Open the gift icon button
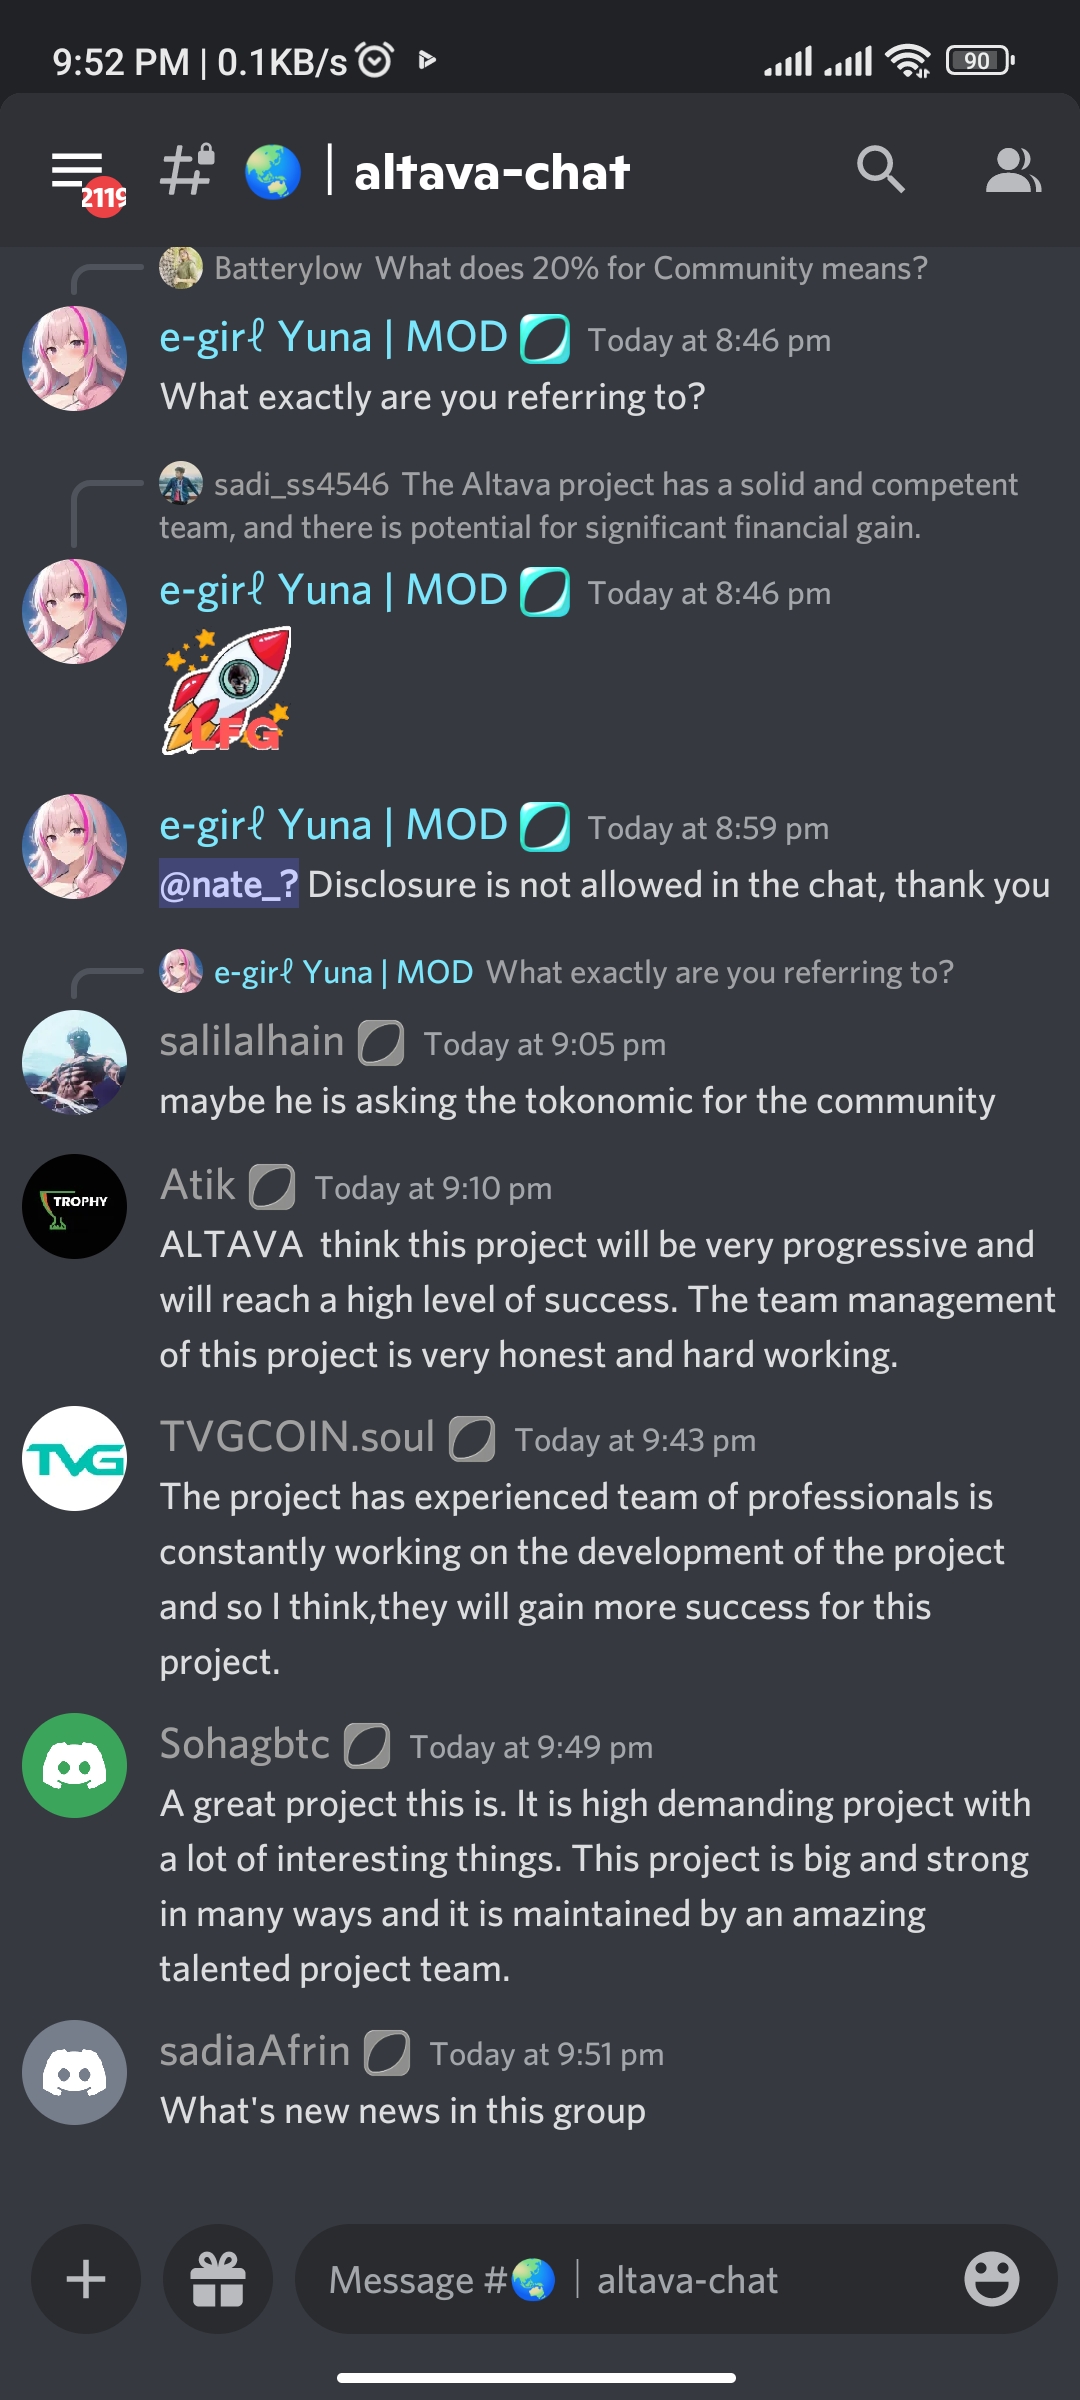 [x=218, y=2279]
